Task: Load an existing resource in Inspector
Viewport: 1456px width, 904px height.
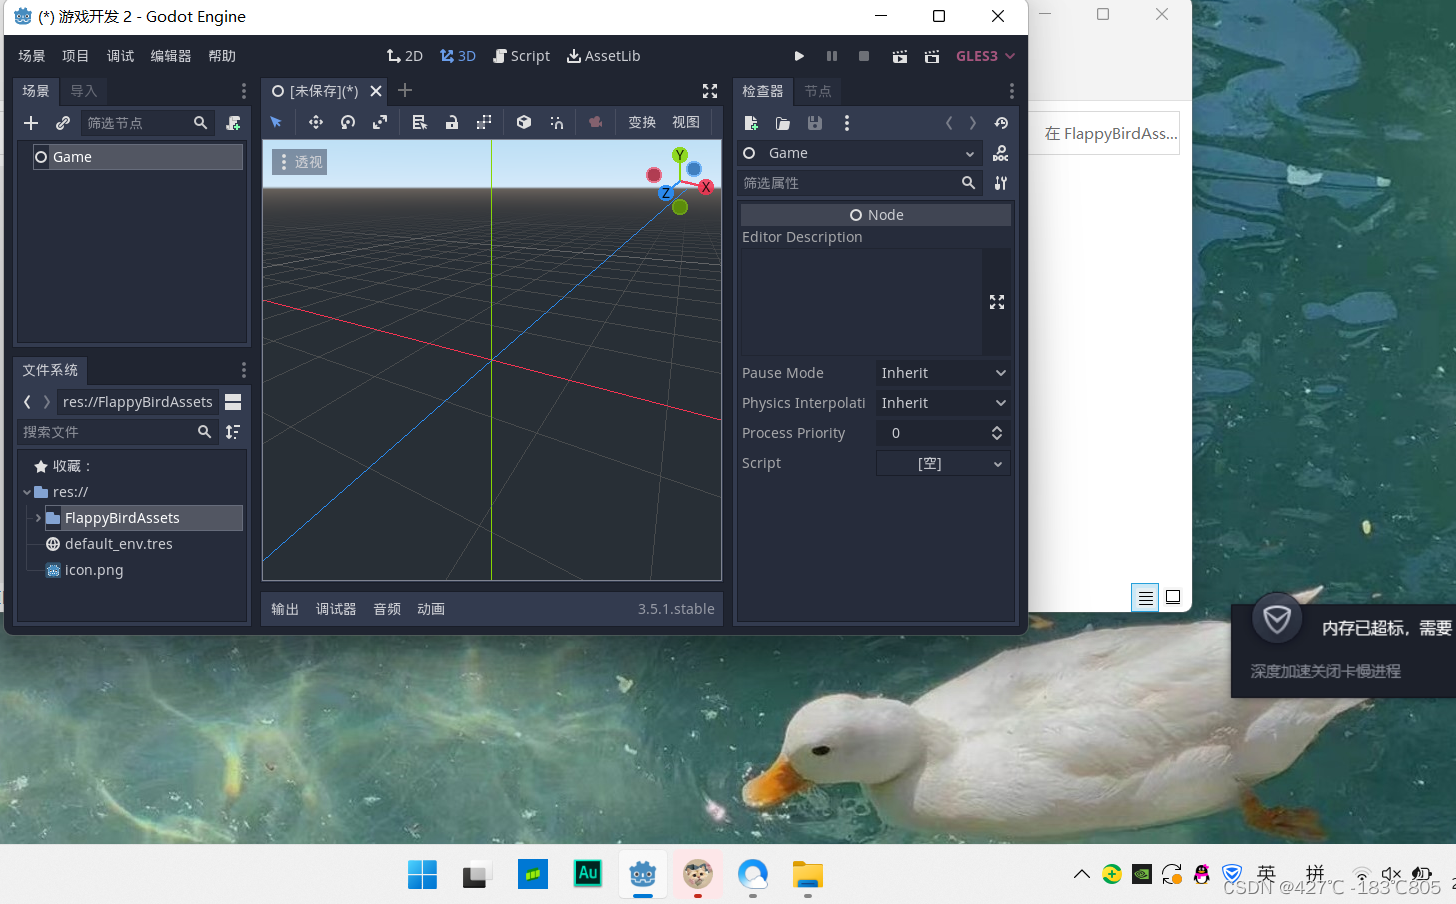Action: tap(783, 123)
